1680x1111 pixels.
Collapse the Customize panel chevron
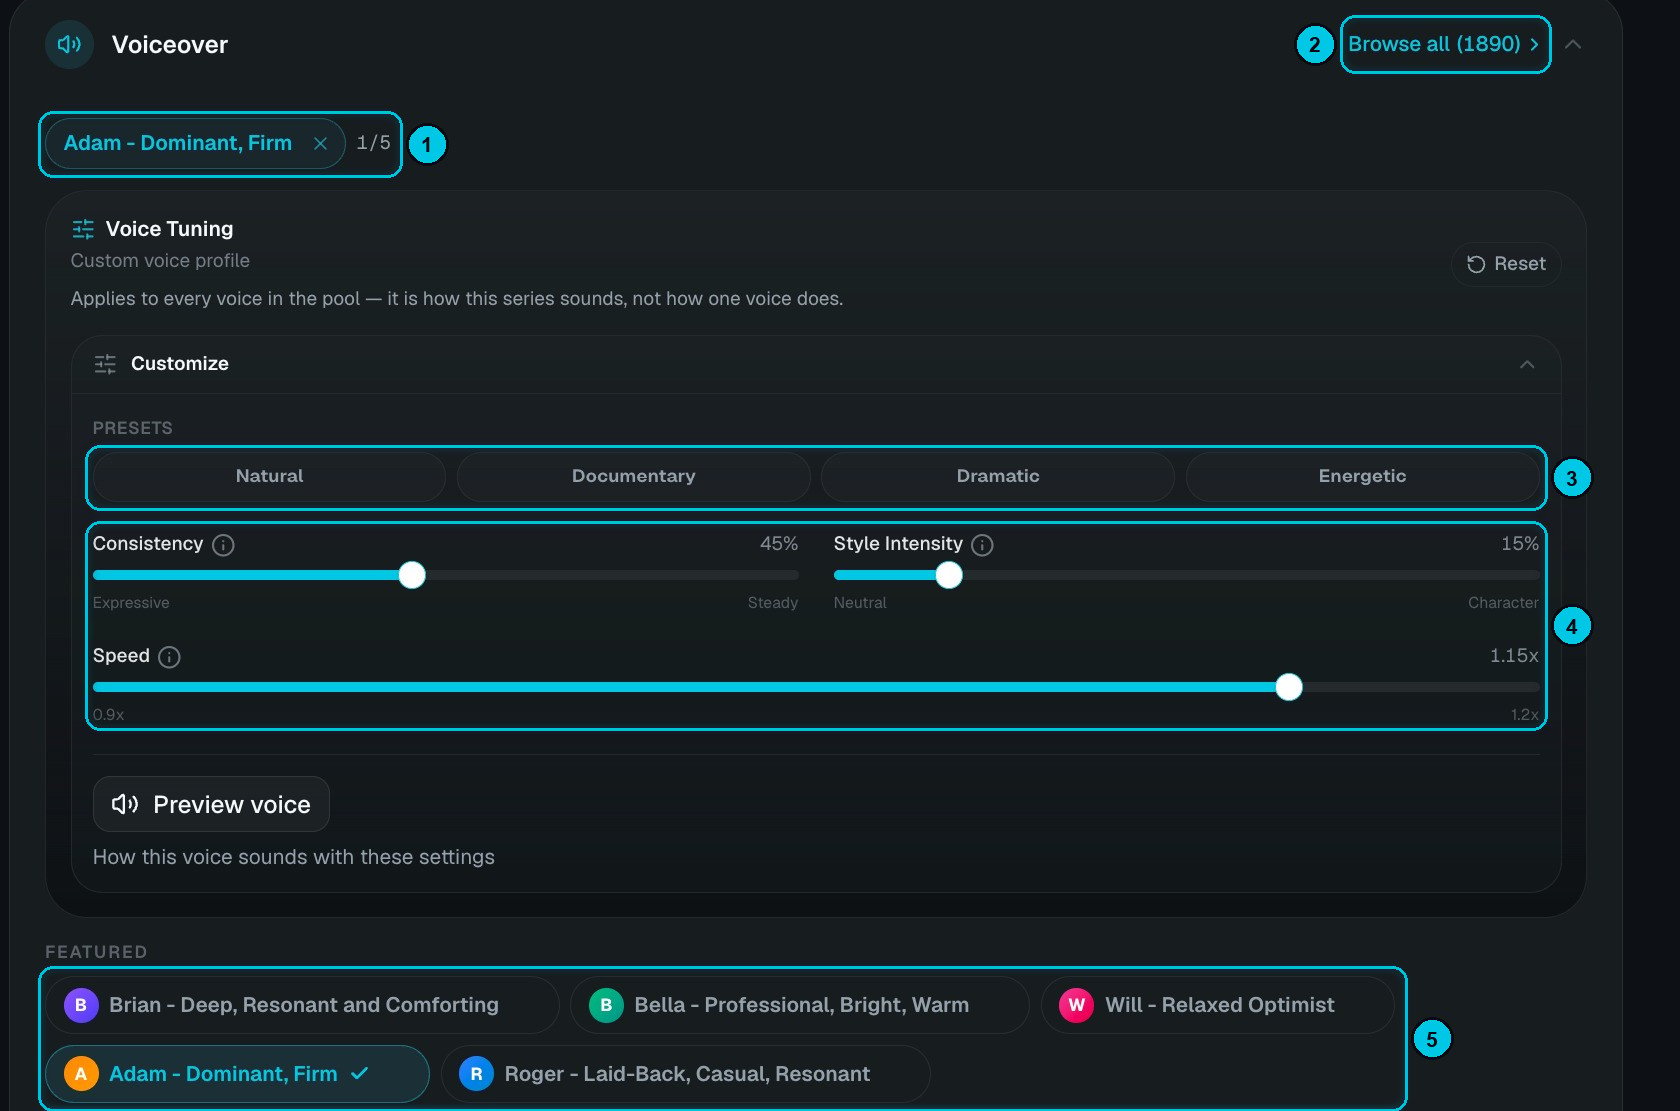point(1527,364)
